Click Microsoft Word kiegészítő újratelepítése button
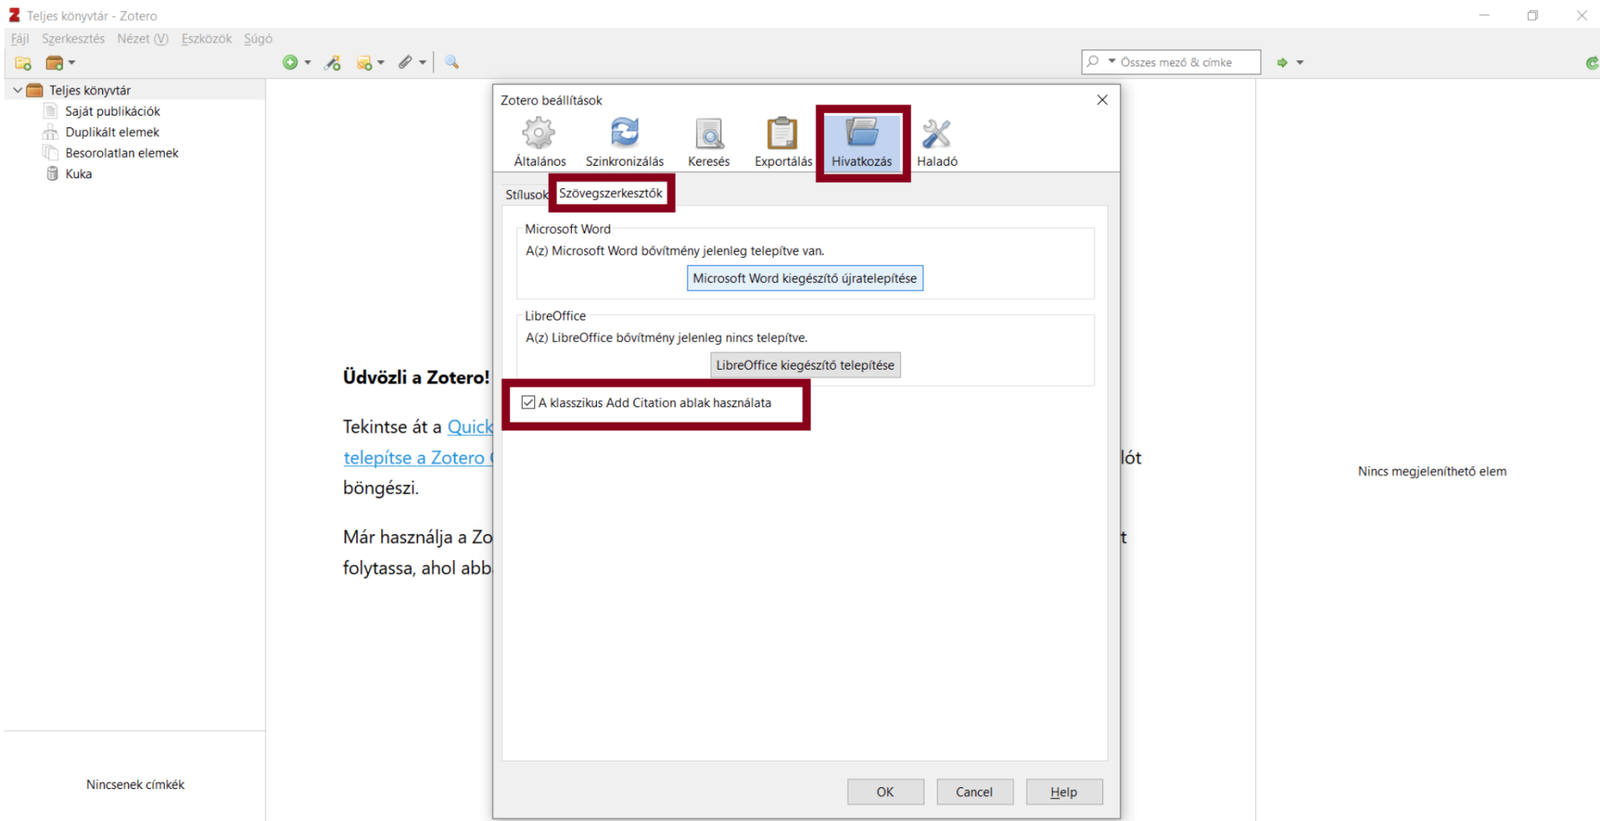 coord(805,278)
